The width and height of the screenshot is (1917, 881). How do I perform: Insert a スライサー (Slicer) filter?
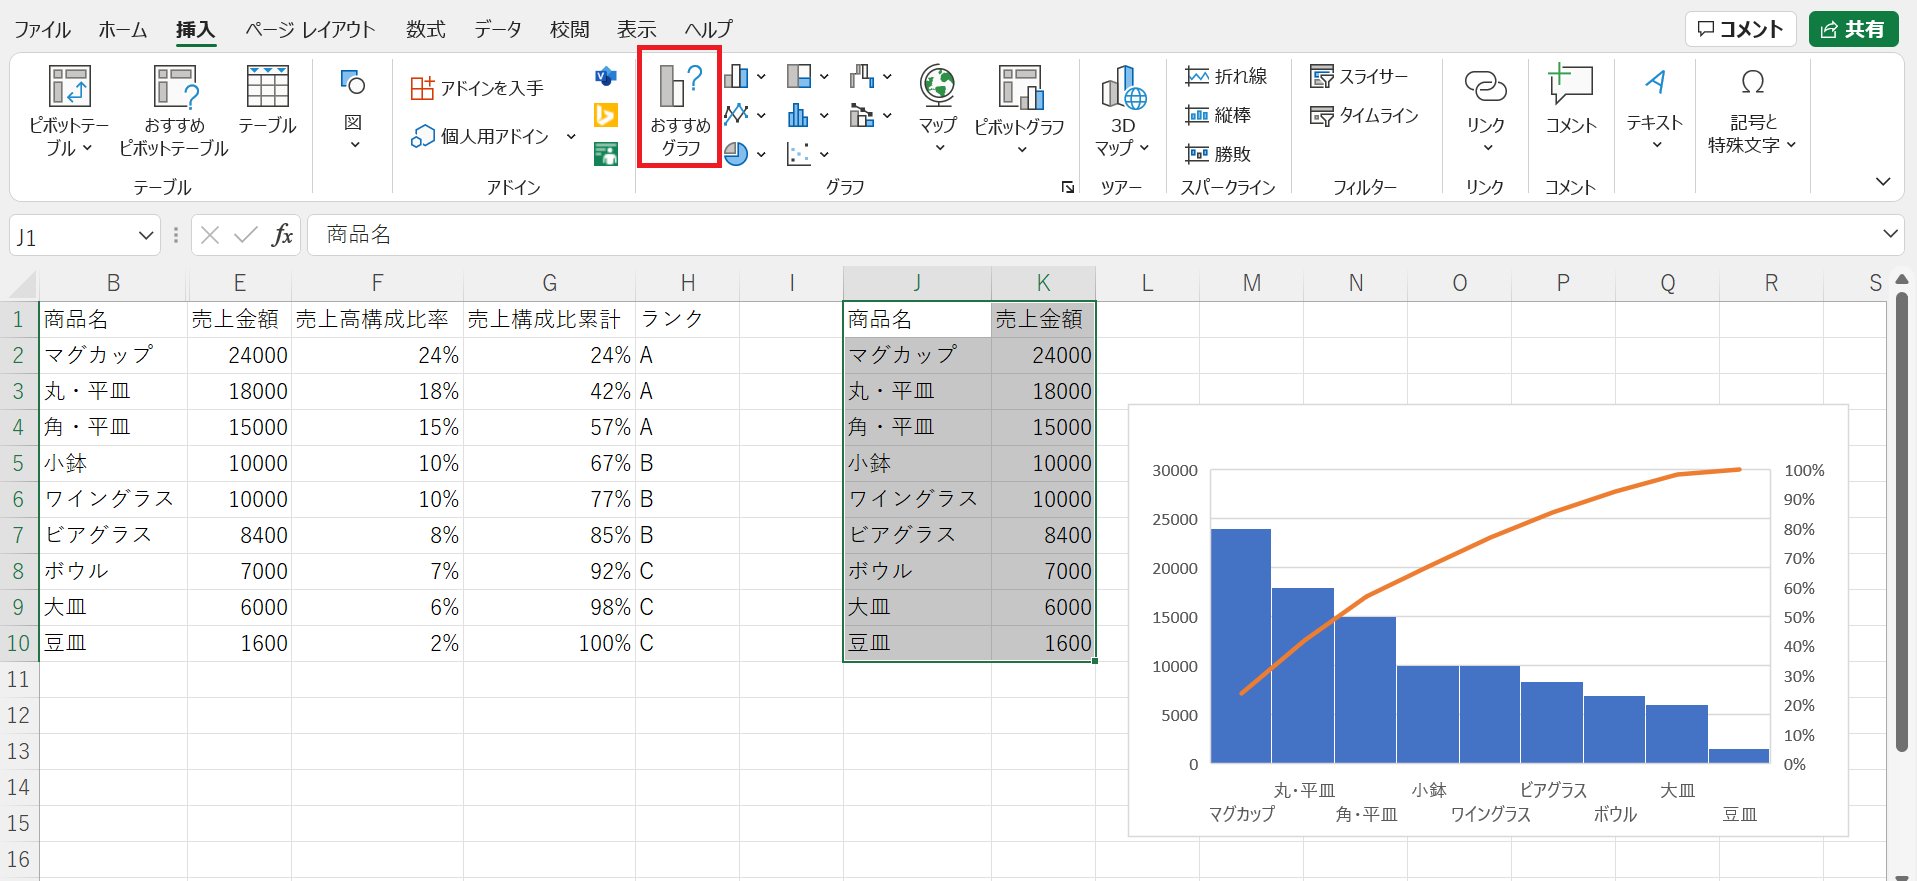click(1358, 77)
